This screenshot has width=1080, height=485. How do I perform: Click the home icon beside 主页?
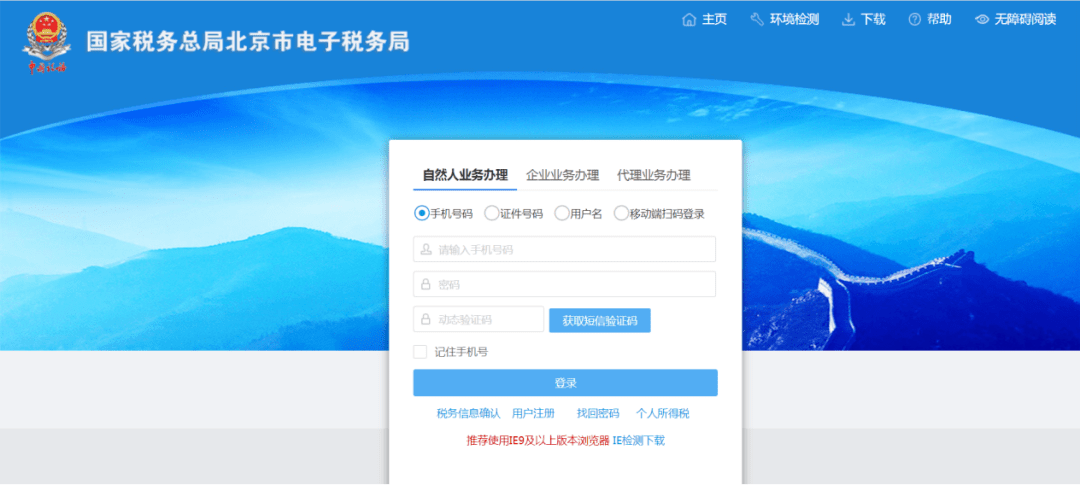pos(689,20)
